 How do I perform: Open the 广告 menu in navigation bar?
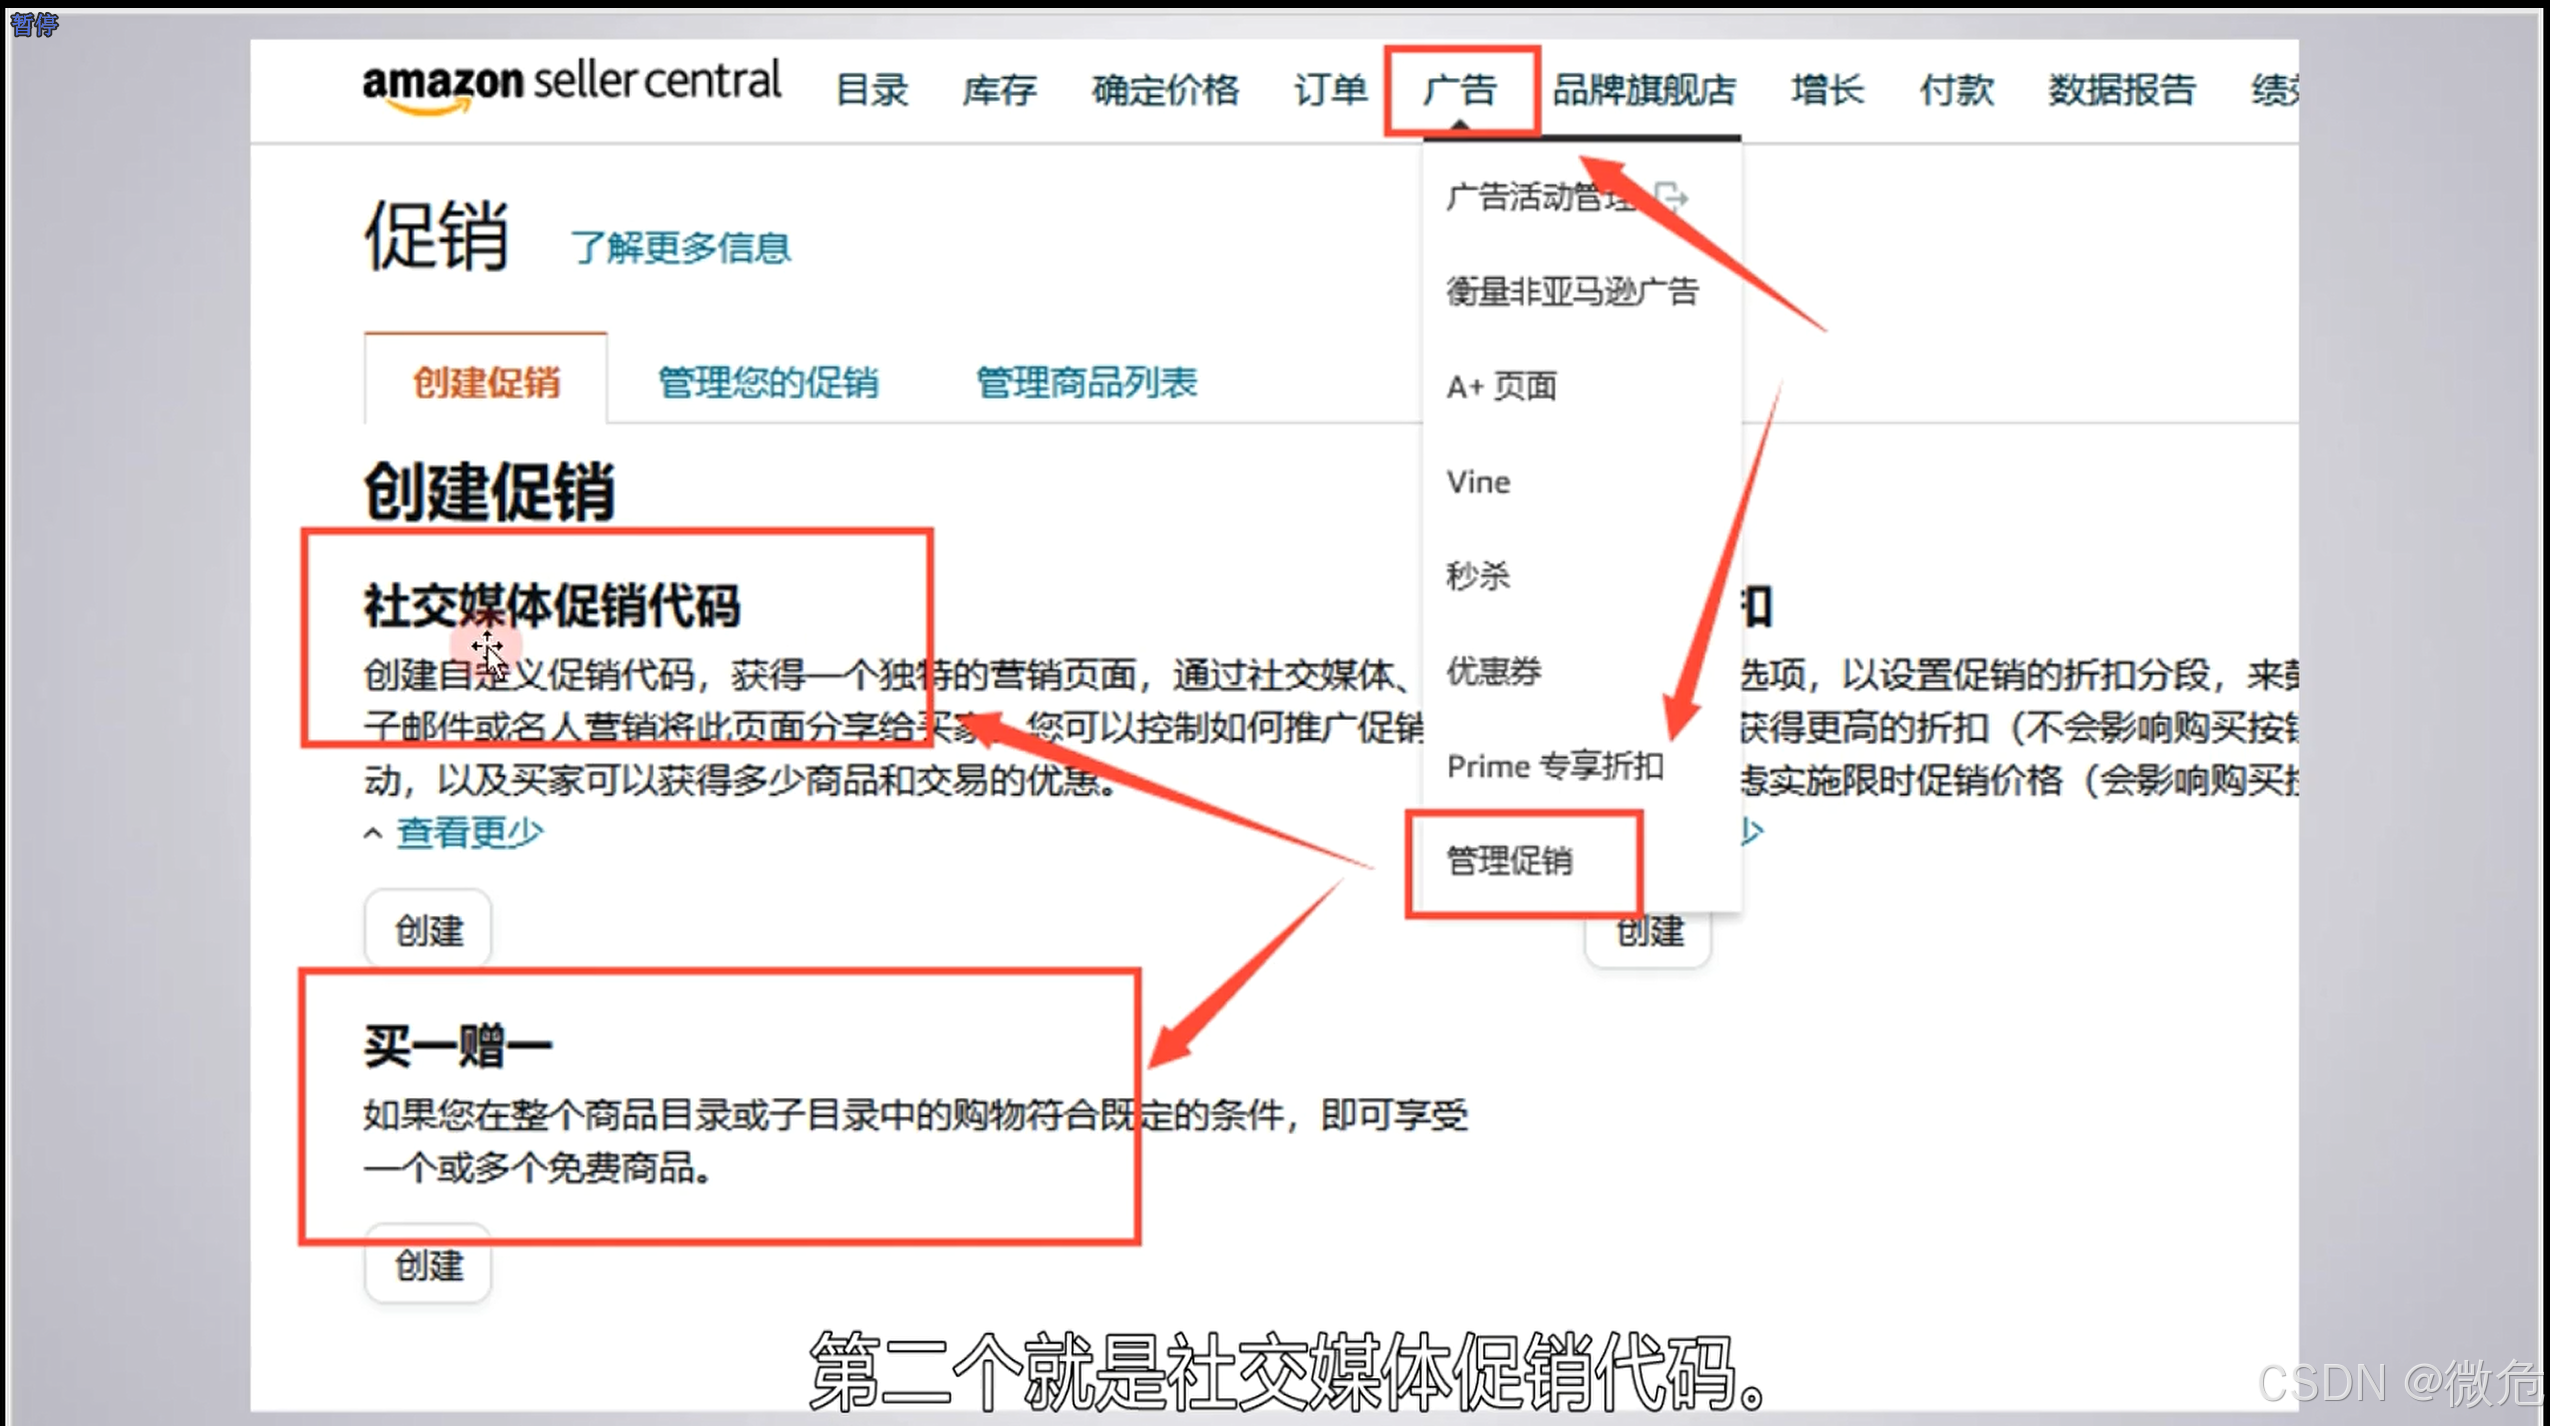click(1460, 90)
